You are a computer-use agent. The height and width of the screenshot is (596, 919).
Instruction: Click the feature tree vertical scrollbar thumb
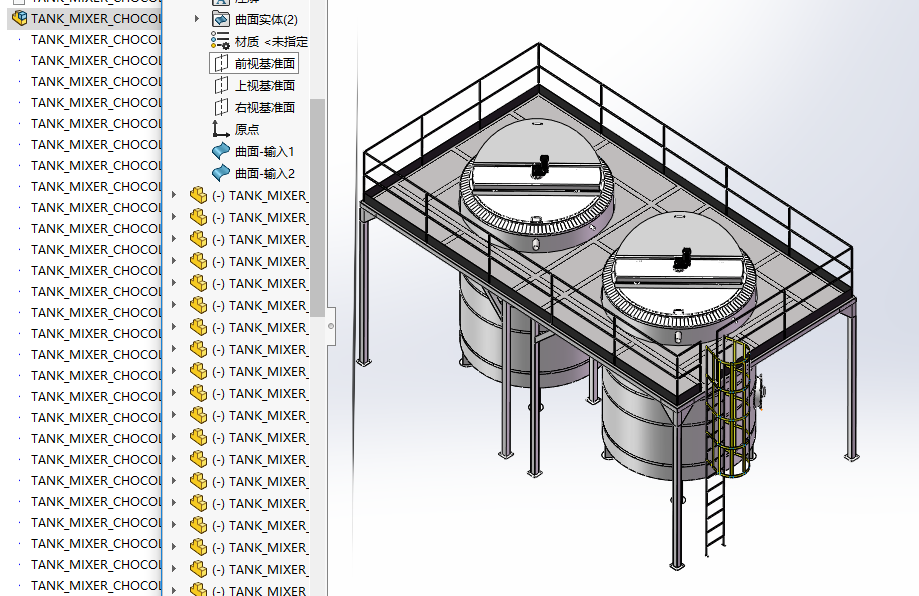tap(317, 208)
